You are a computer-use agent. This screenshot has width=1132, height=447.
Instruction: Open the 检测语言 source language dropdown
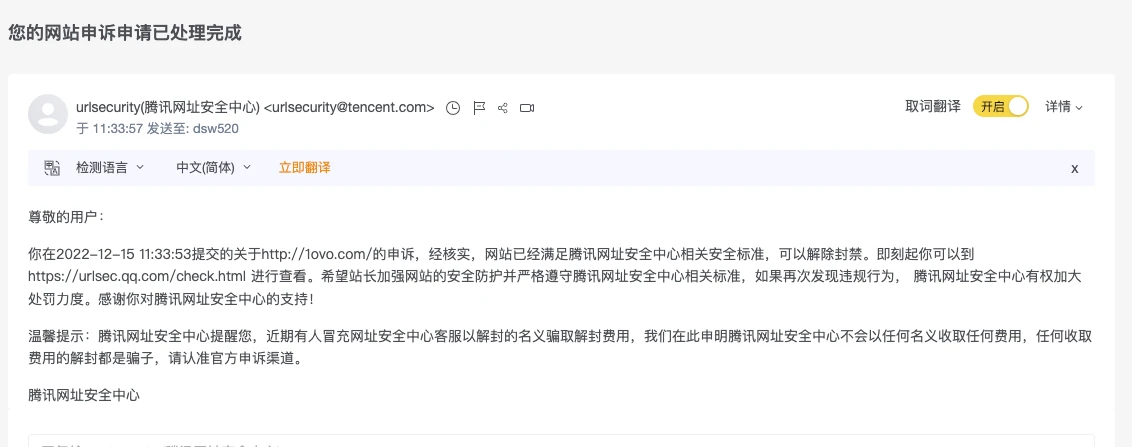pos(109,168)
